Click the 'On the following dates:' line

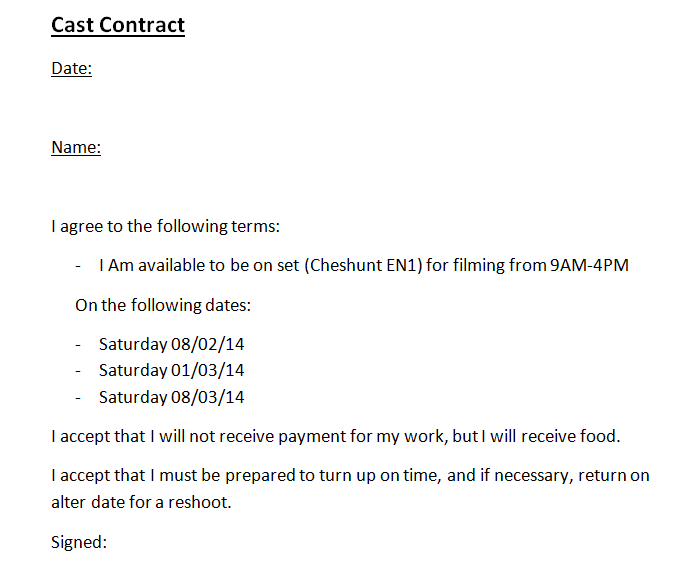[163, 306]
